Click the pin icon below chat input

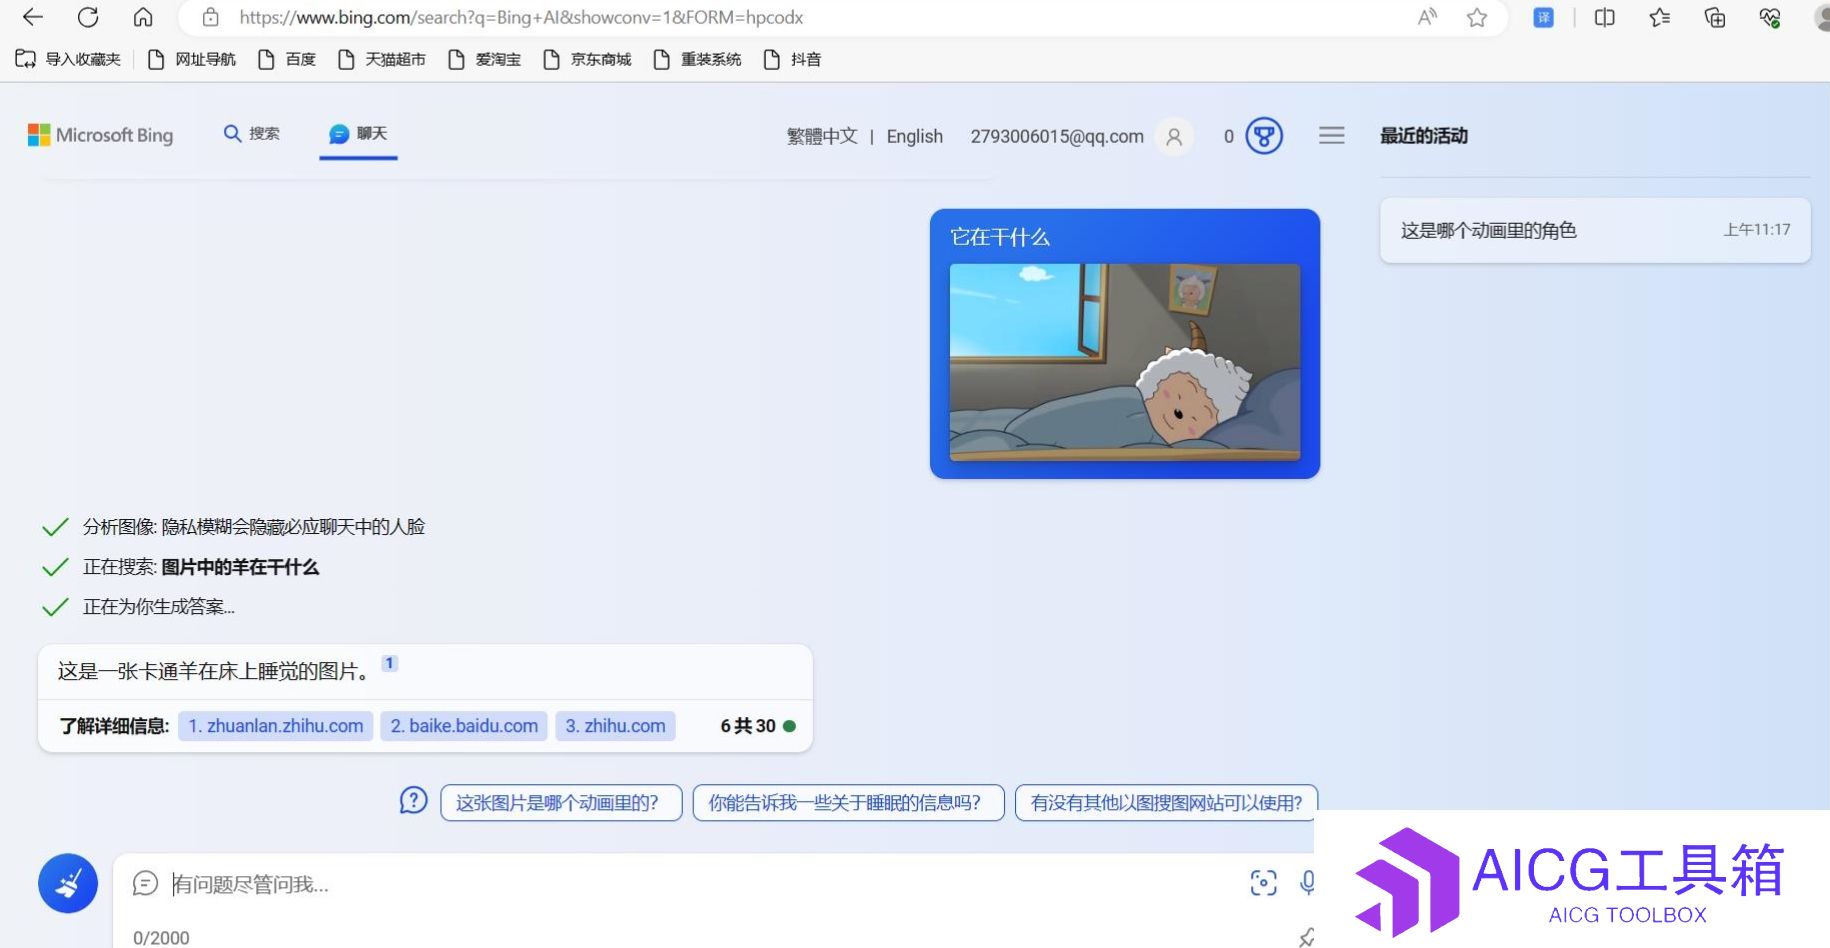pos(1306,937)
